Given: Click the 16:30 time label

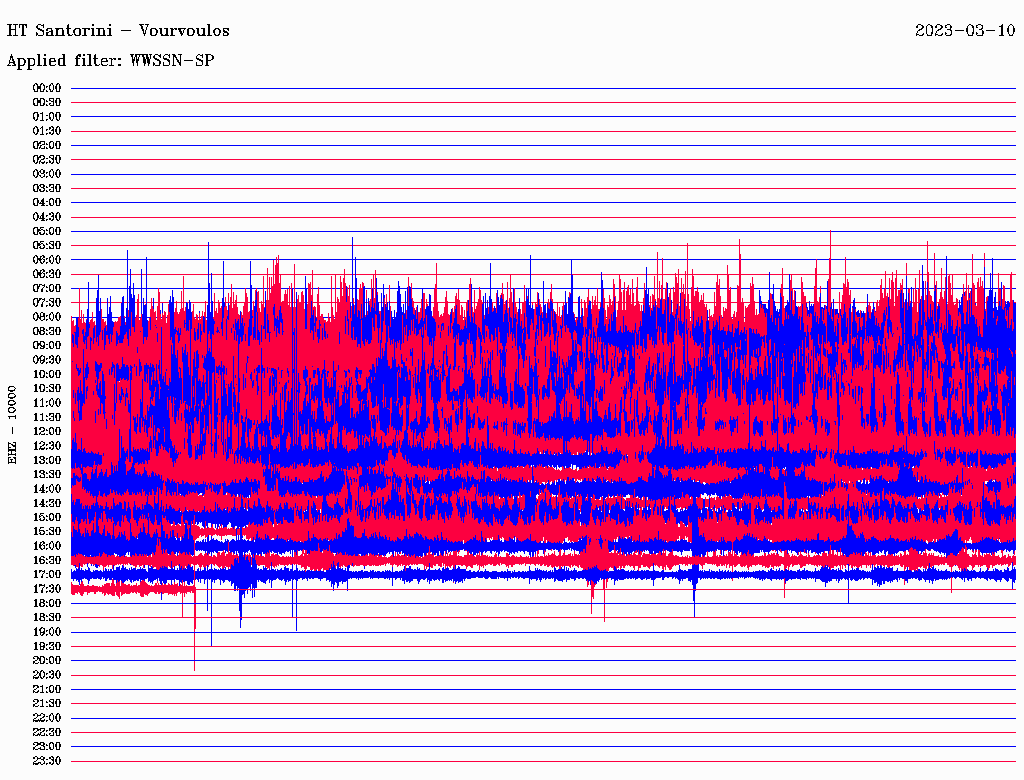Looking at the screenshot, I should tap(47, 560).
